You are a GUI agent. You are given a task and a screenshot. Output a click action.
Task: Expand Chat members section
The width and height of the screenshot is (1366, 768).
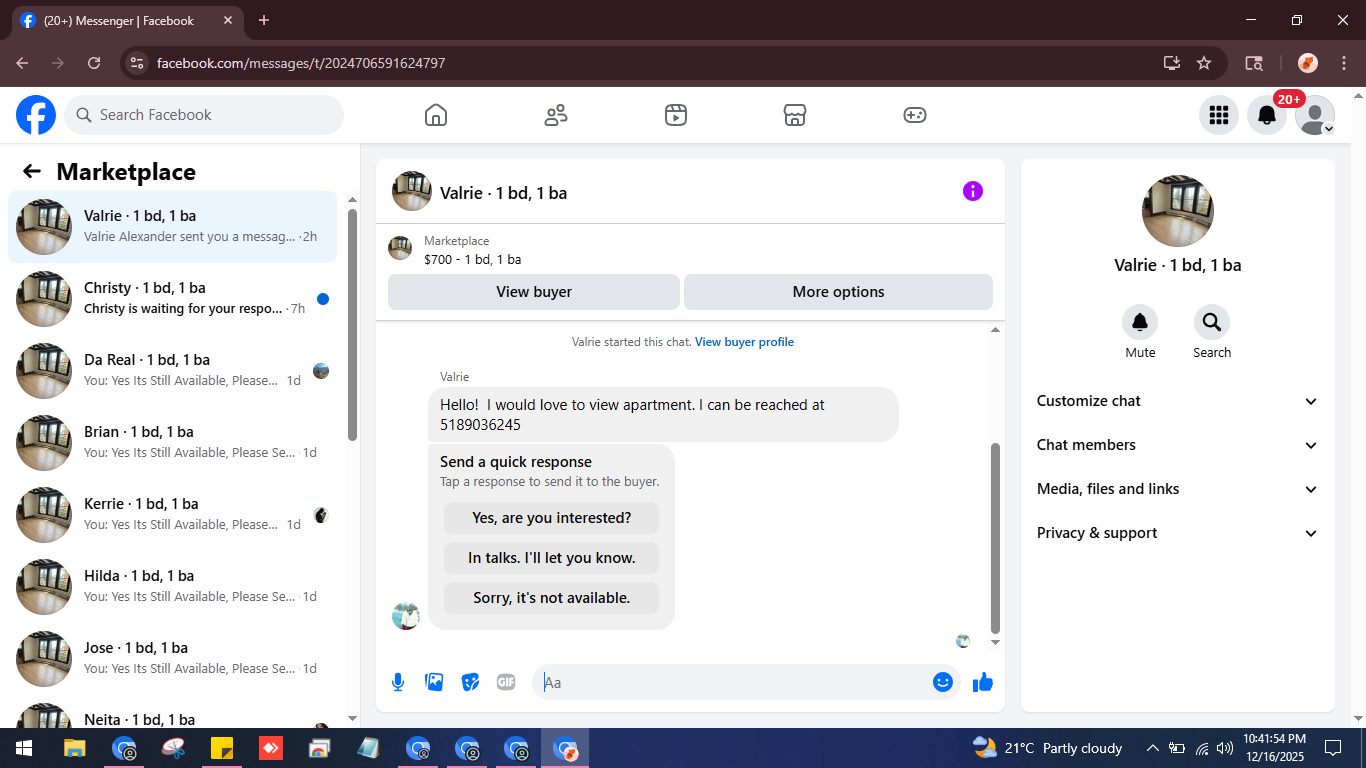click(x=1178, y=445)
